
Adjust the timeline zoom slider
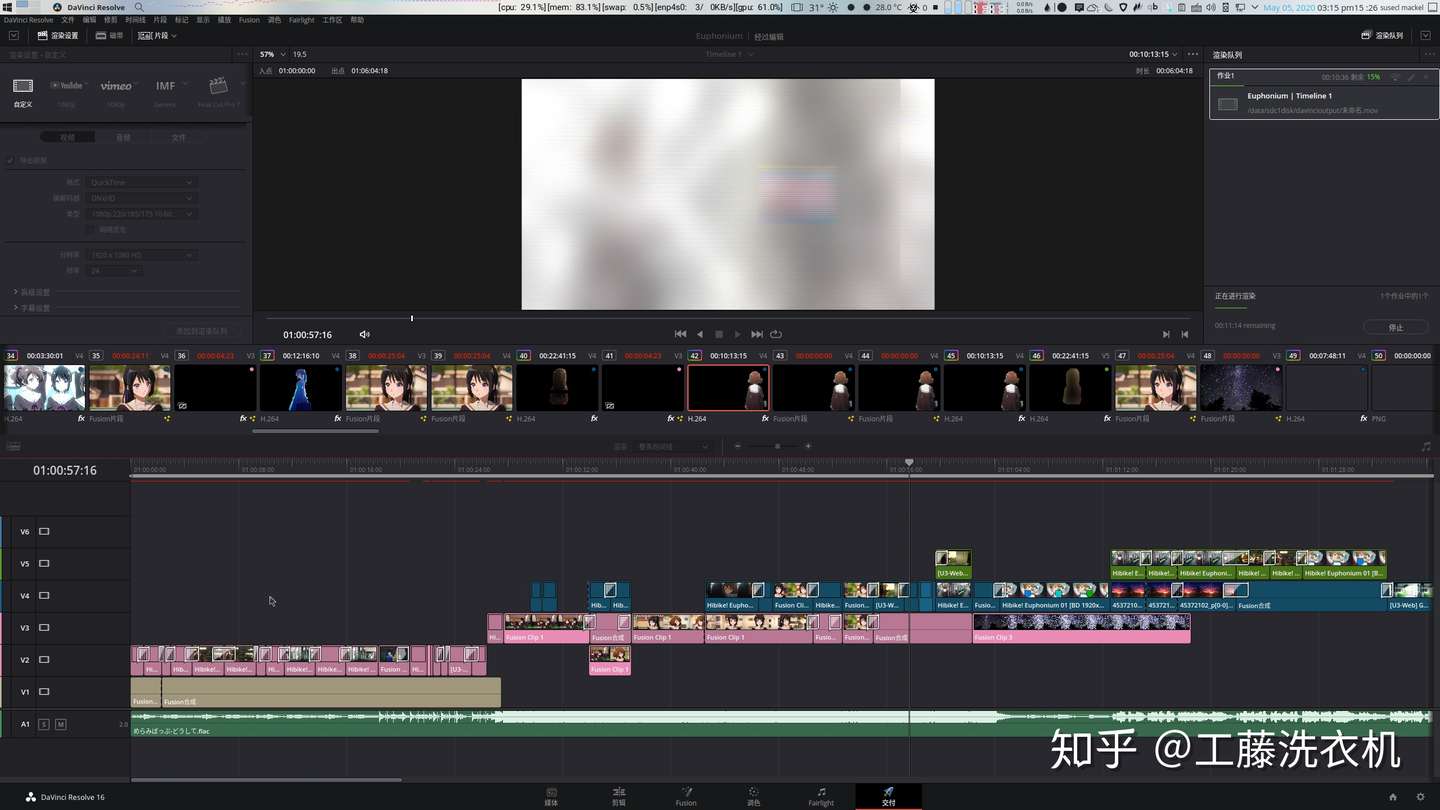point(777,446)
